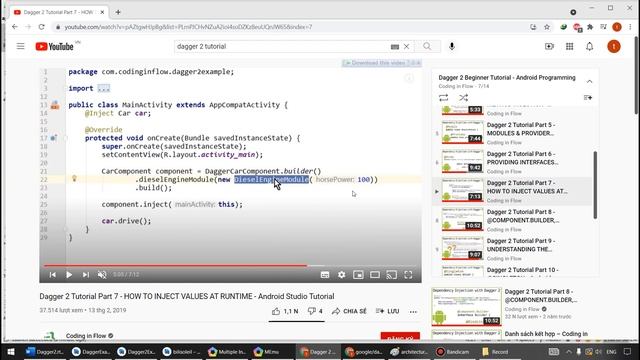Viewport: 640px width, 360px height.
Task: Open the player settings gear
Action: 342,275
